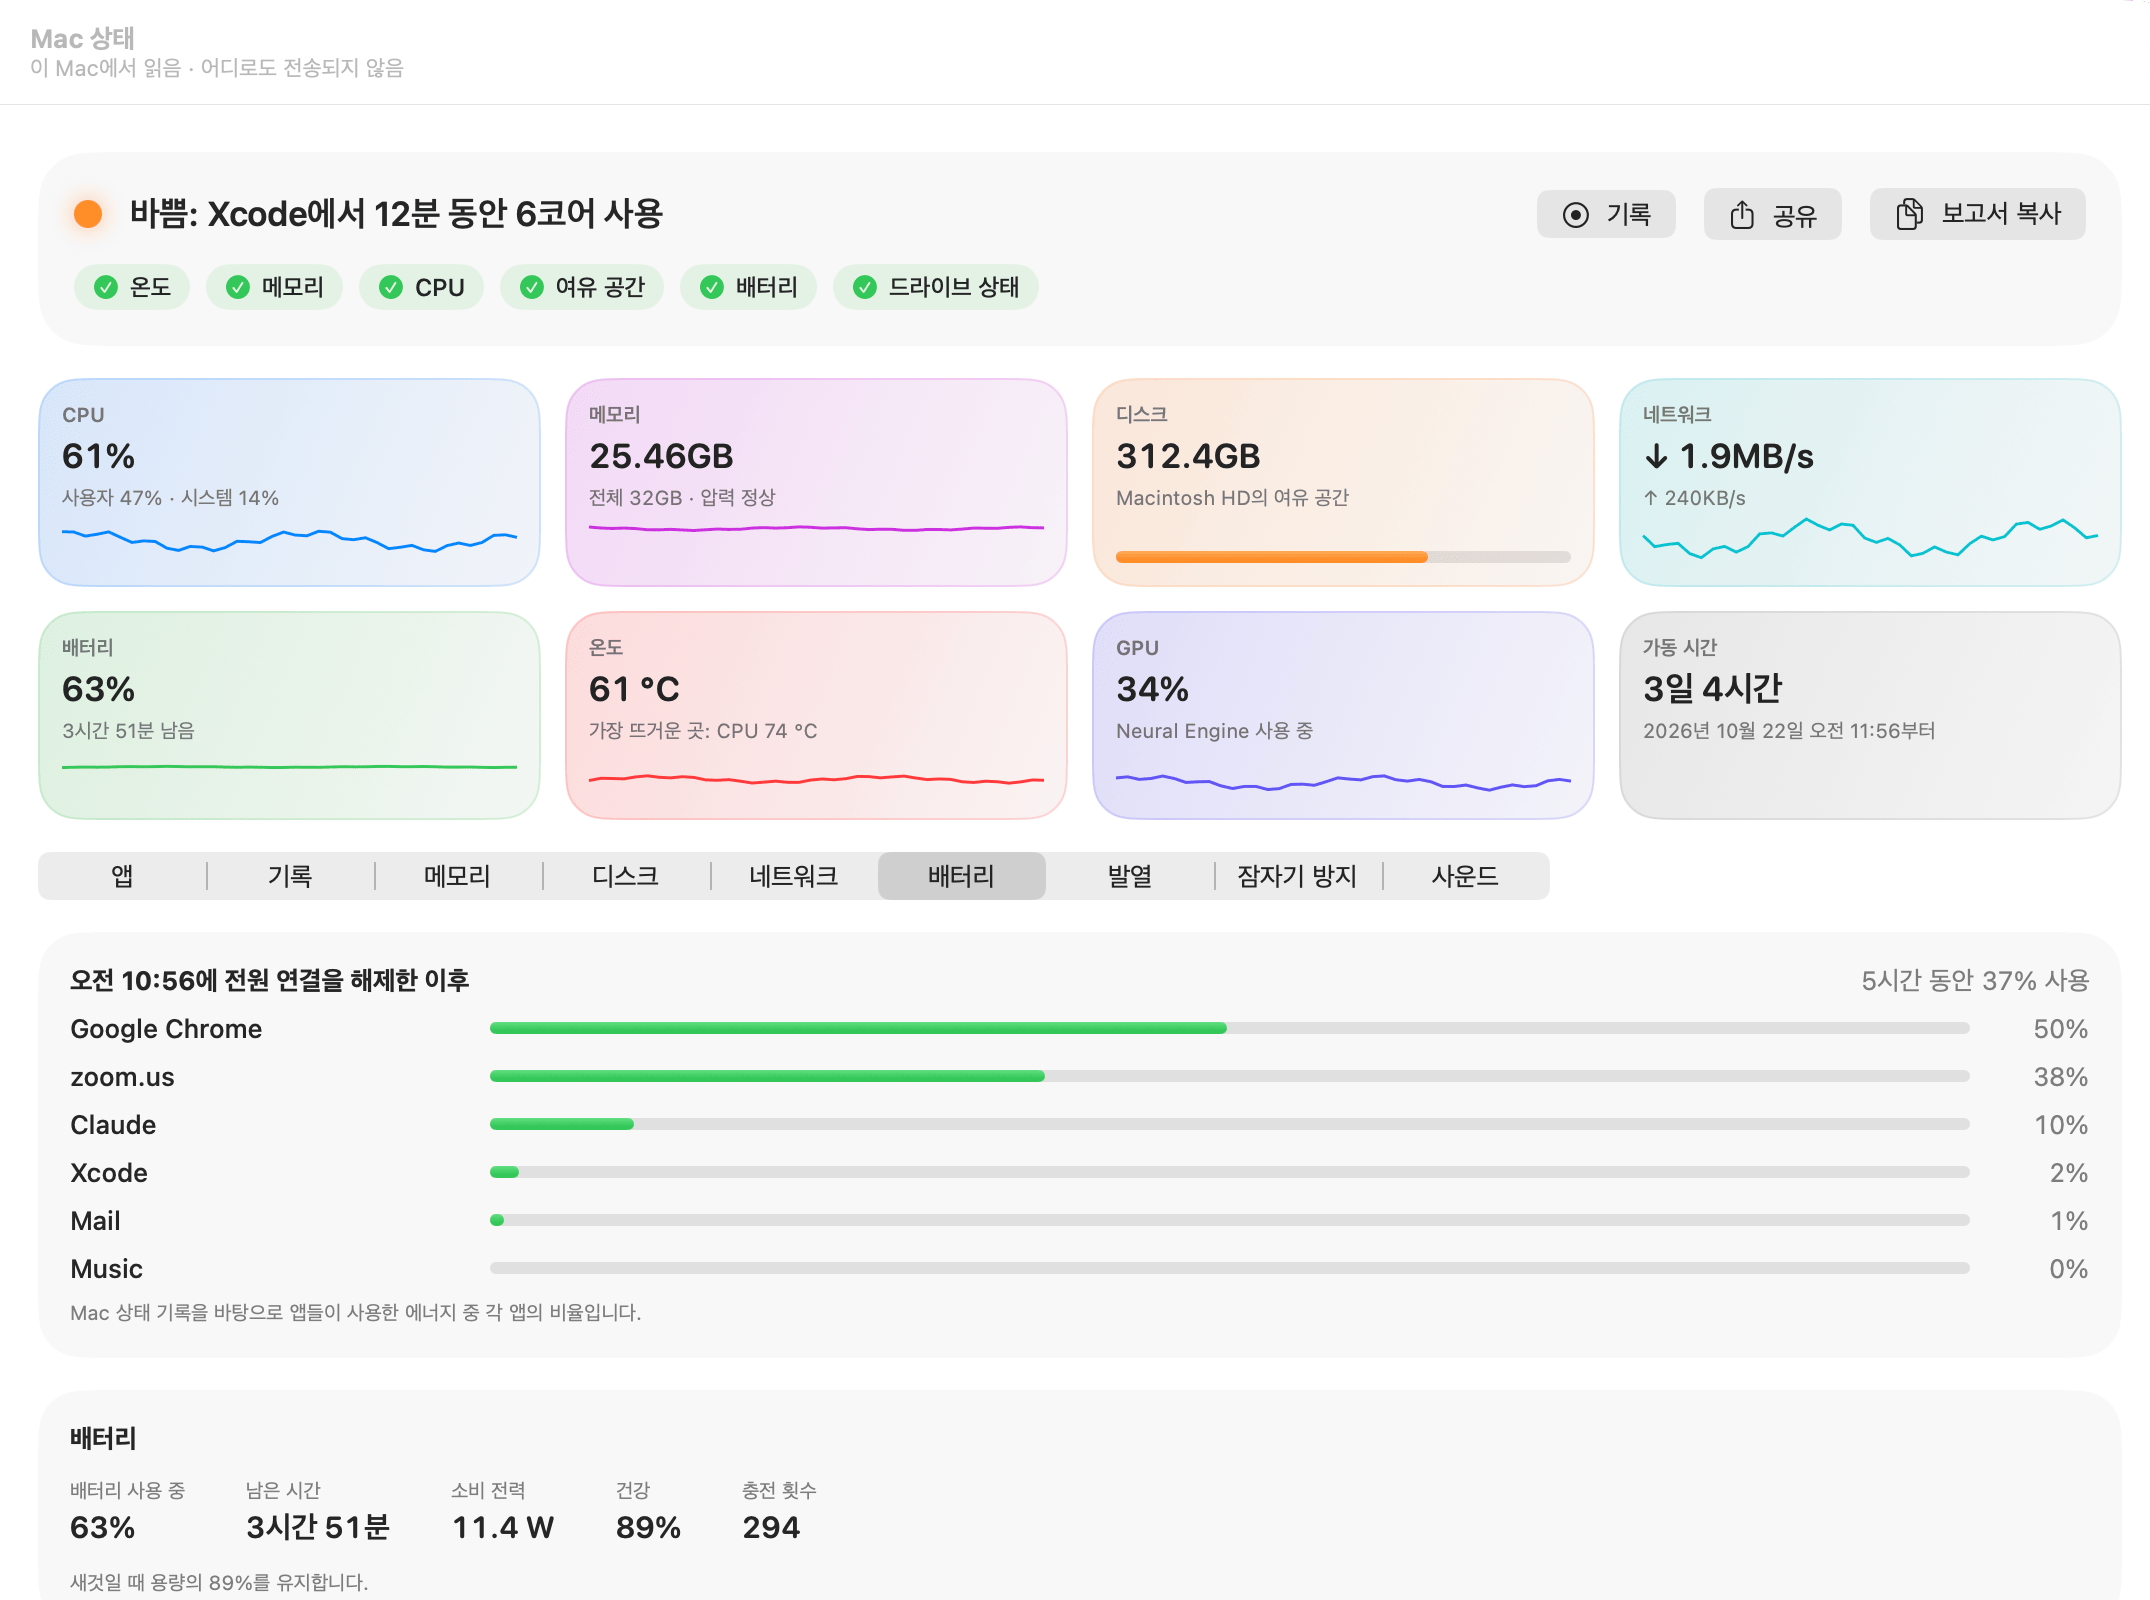Select the Mail row name
The image size is (2150, 1600).
[x=95, y=1221]
